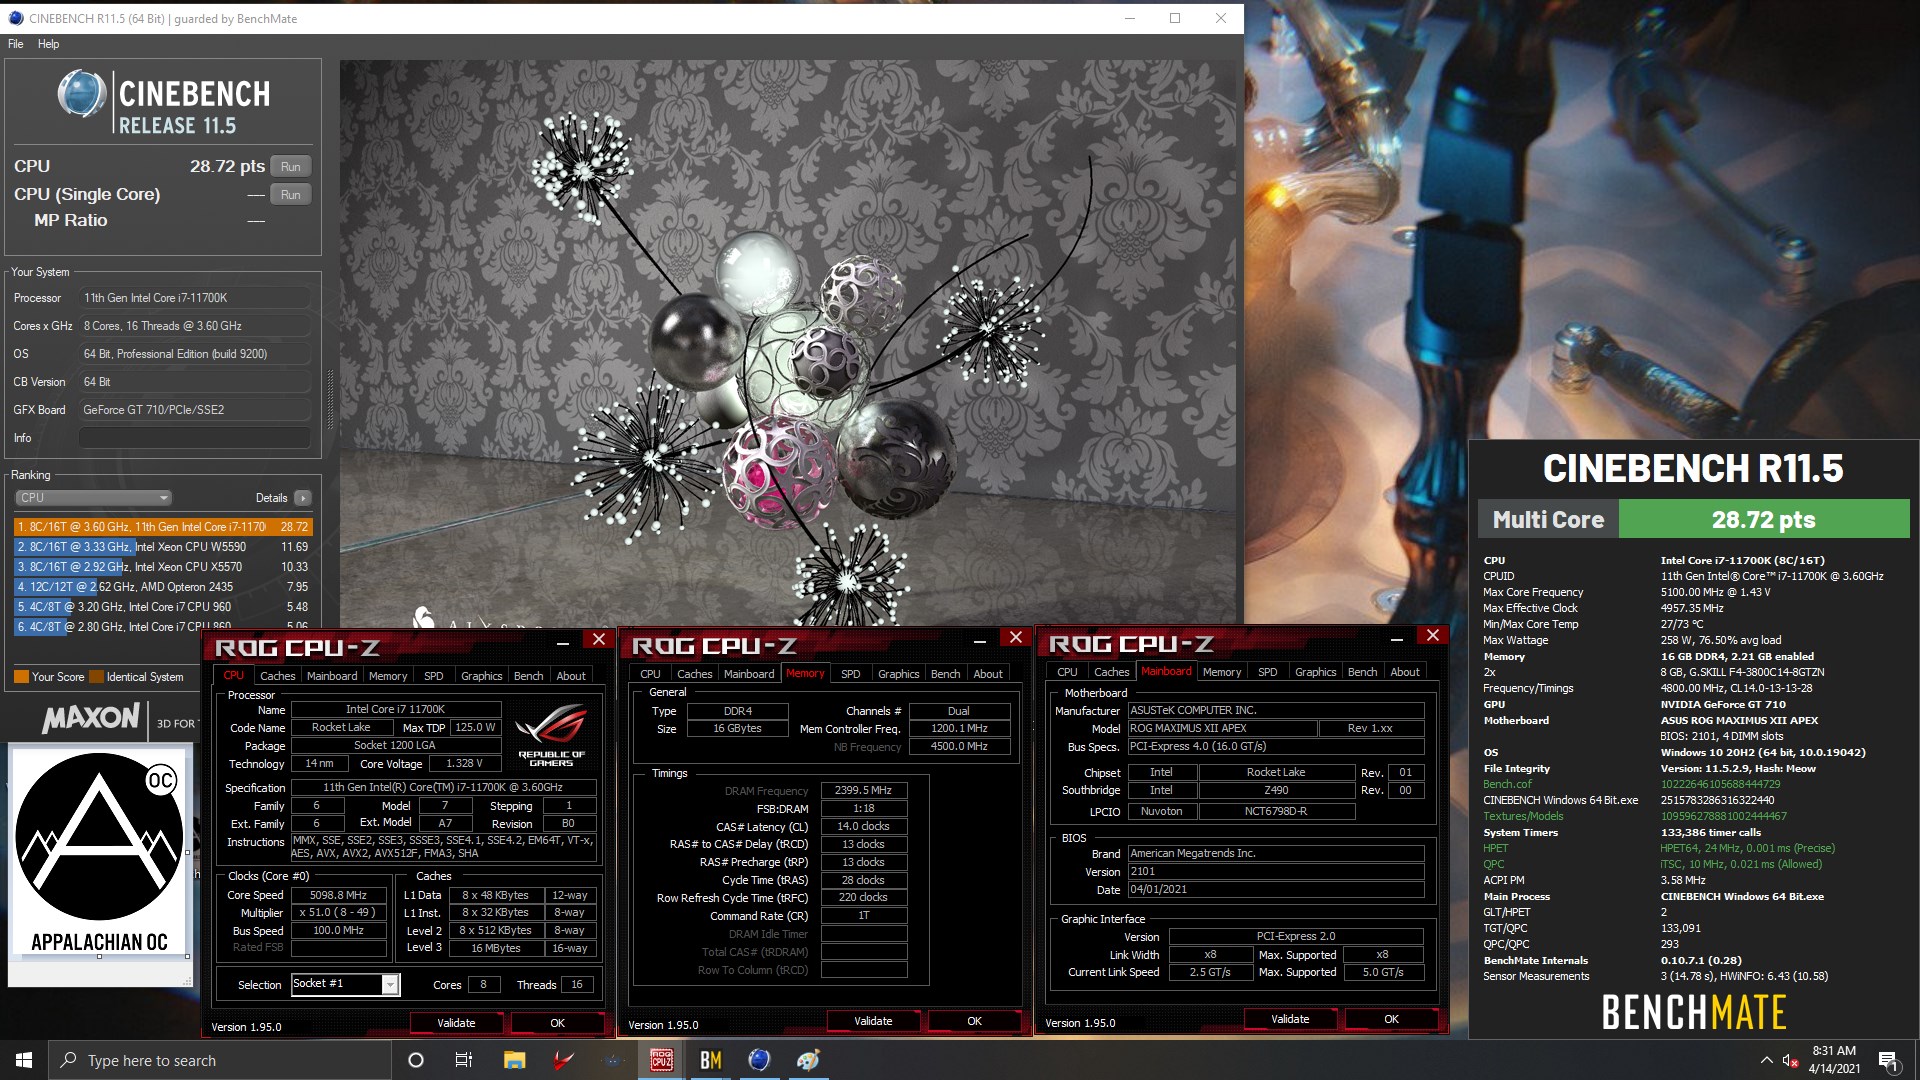This screenshot has height=1080, width=1920.
Task: Run the CPU Single Core benchmark
Action: coord(291,195)
